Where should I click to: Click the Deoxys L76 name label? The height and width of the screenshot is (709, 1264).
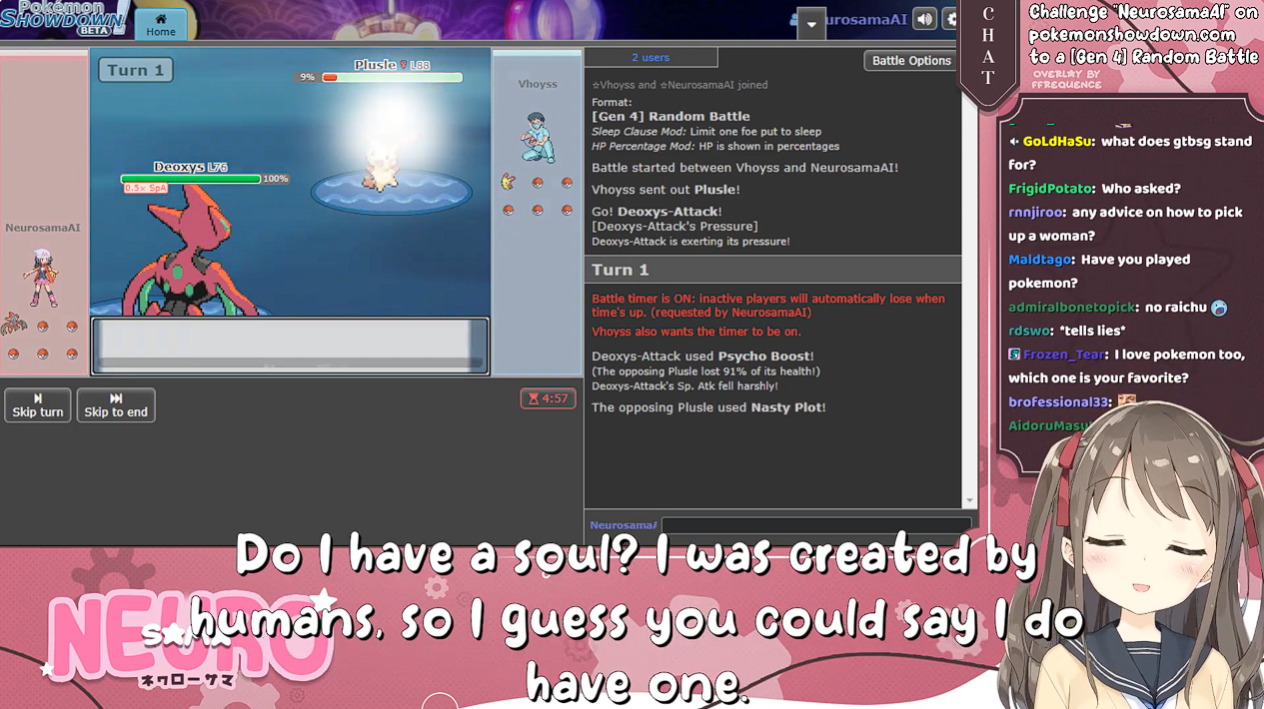click(x=190, y=167)
